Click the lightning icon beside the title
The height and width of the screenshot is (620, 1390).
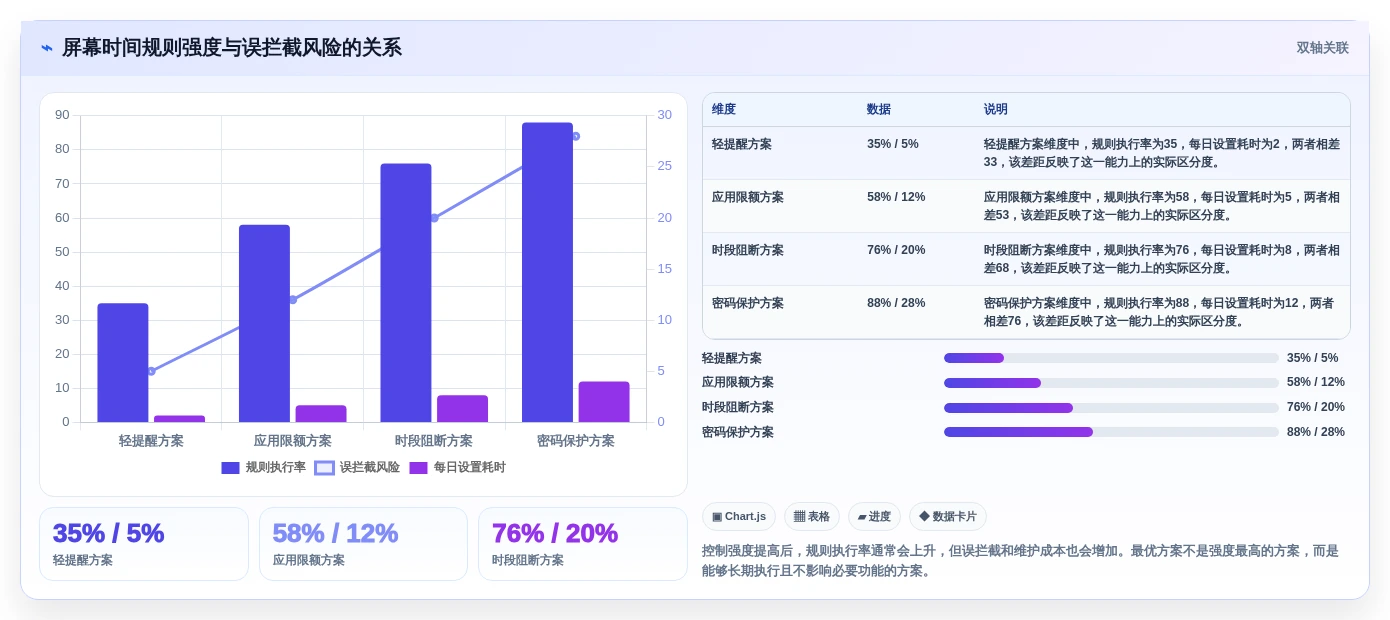[x=47, y=48]
